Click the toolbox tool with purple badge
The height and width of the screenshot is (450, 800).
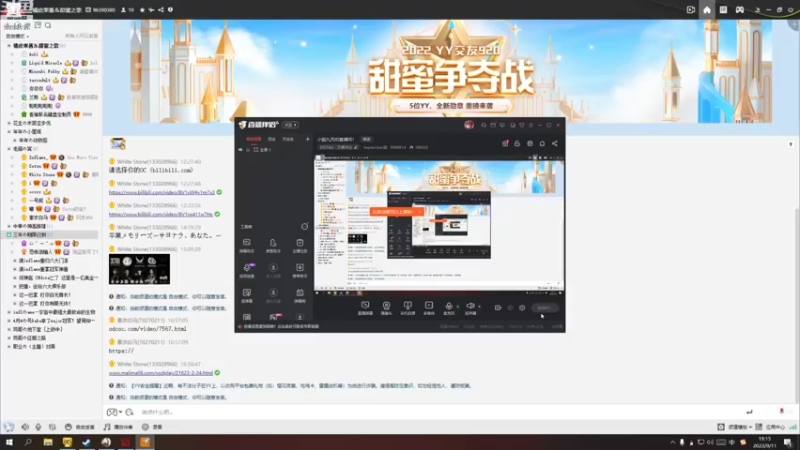point(247,269)
